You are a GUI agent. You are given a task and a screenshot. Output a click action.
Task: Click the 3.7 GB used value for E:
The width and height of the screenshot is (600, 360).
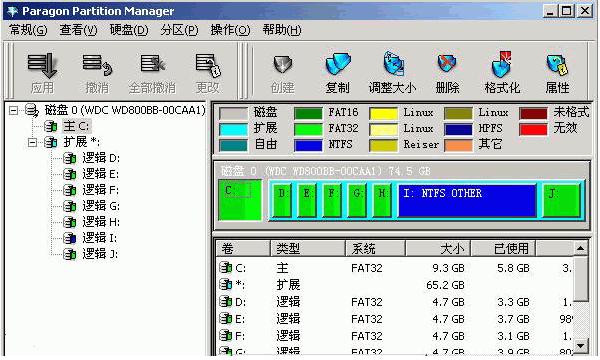point(513,319)
